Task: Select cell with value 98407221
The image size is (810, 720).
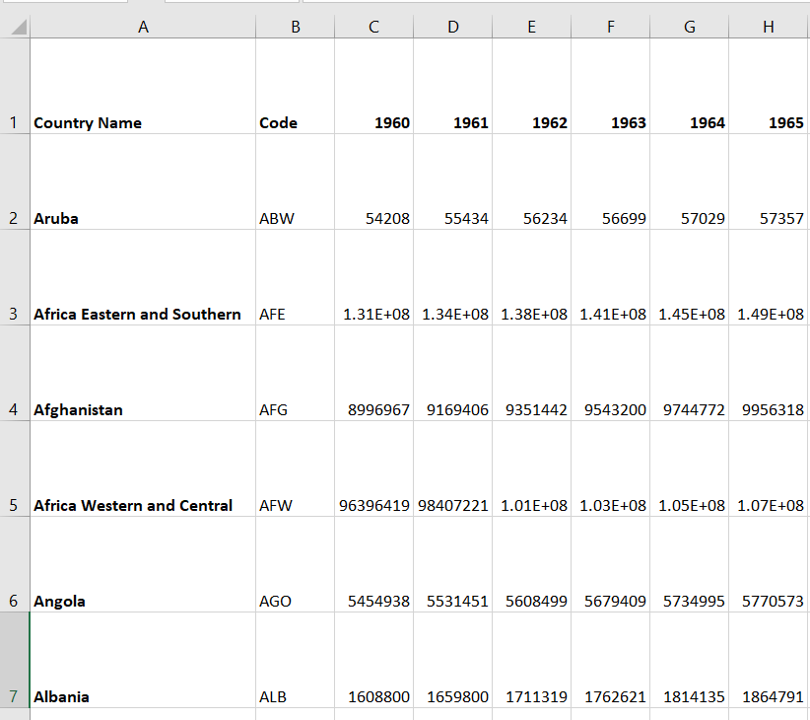Action: pos(453,468)
